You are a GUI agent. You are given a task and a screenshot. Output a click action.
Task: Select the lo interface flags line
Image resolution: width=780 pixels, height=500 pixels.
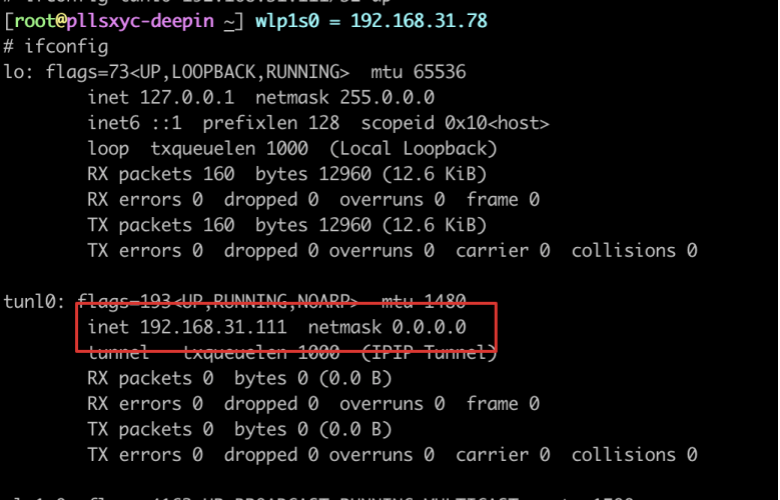[234, 72]
